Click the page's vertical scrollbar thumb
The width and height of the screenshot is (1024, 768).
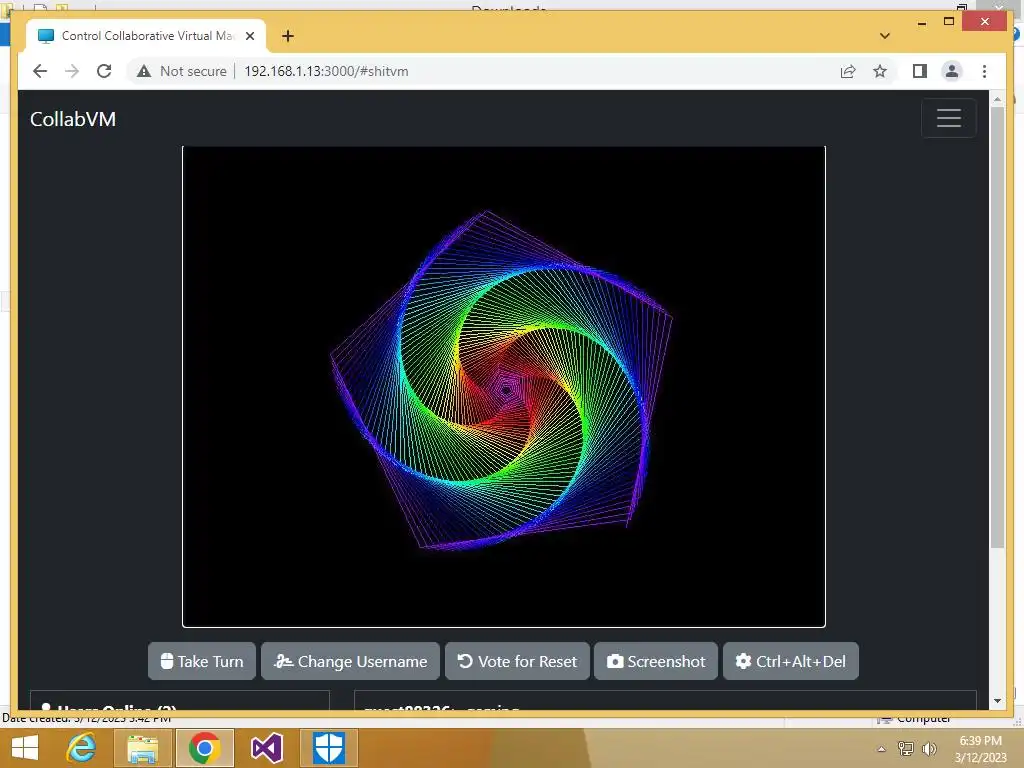pyautogui.click(x=997, y=327)
